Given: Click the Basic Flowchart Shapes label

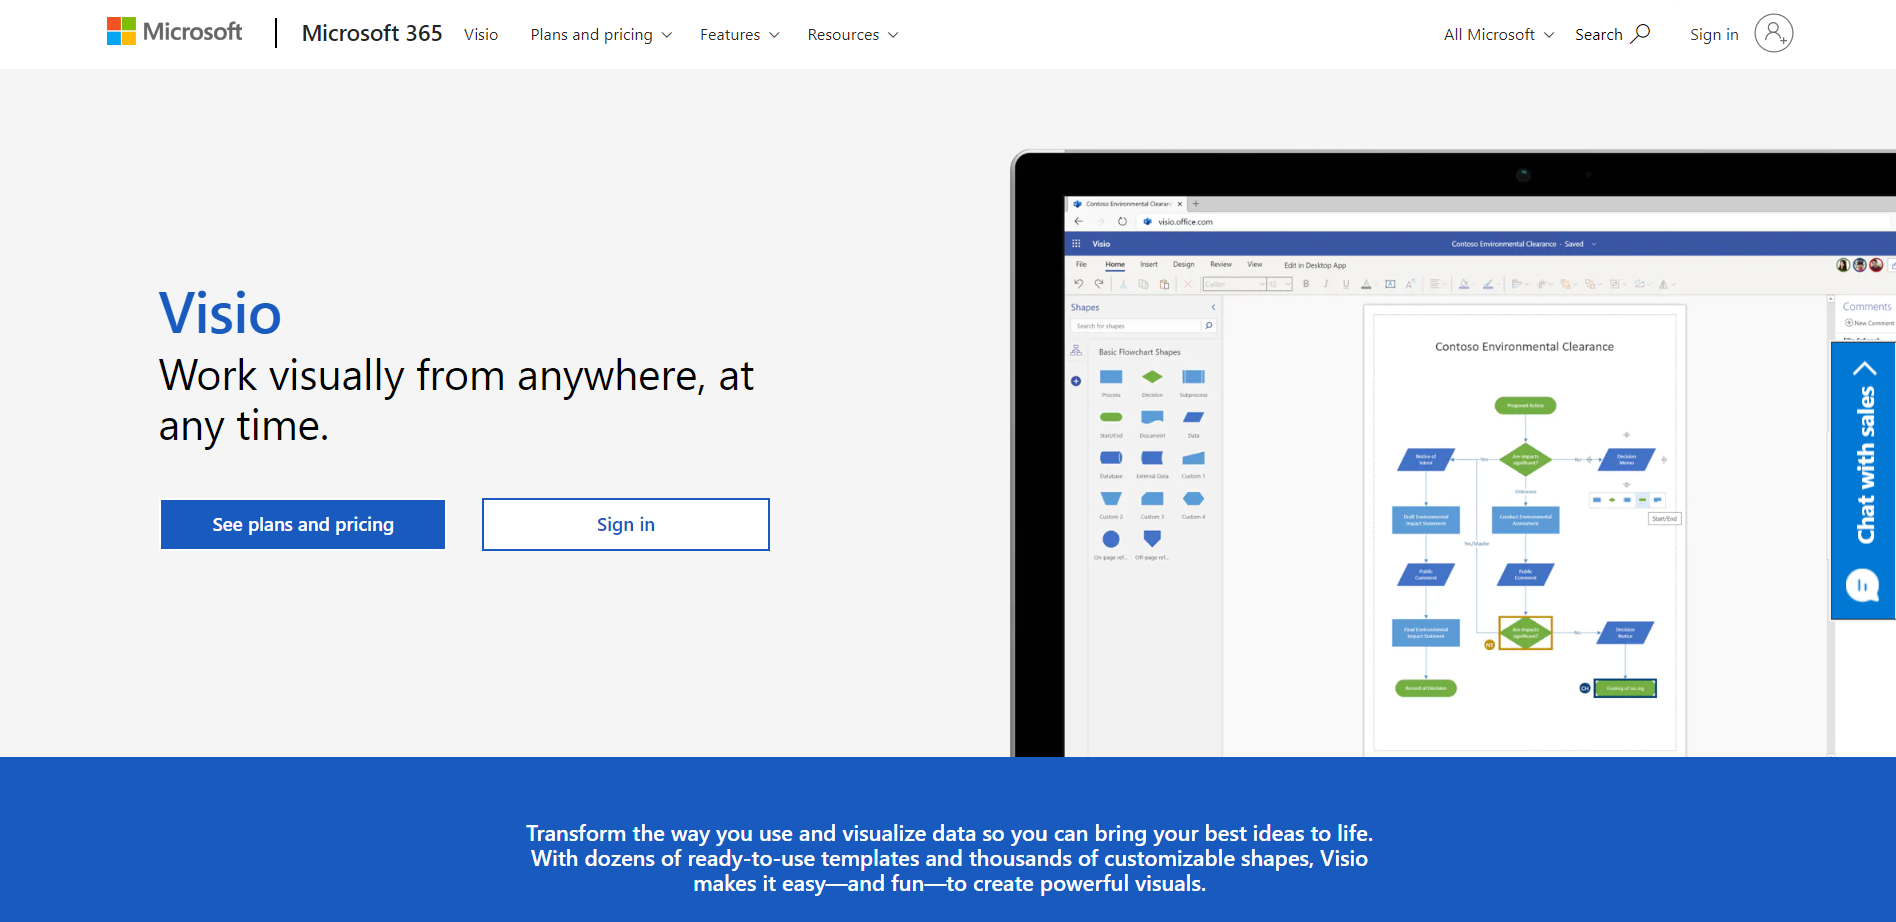Looking at the screenshot, I should tap(1139, 352).
